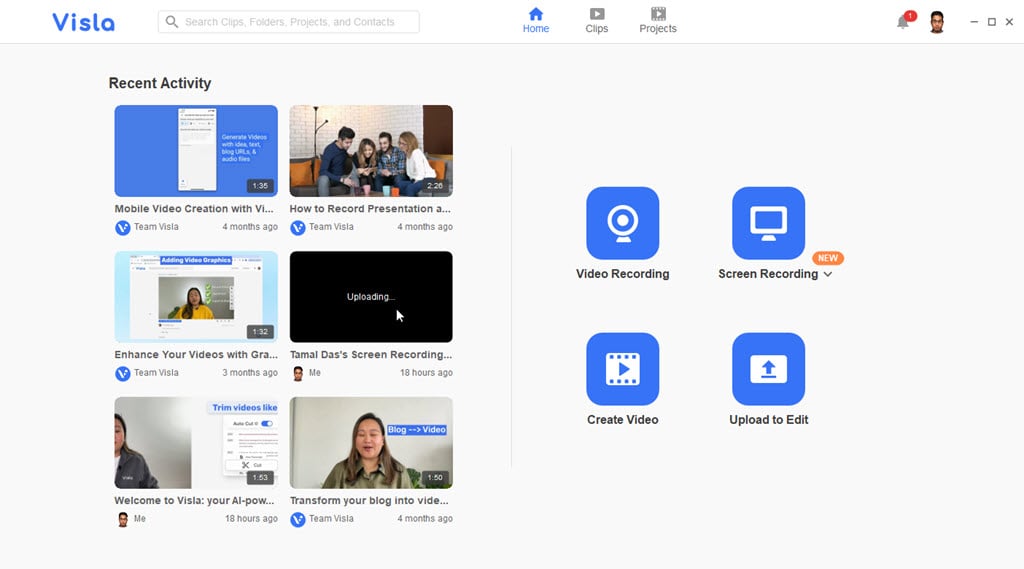Click Team Visla avatar under How to Record

[298, 227]
